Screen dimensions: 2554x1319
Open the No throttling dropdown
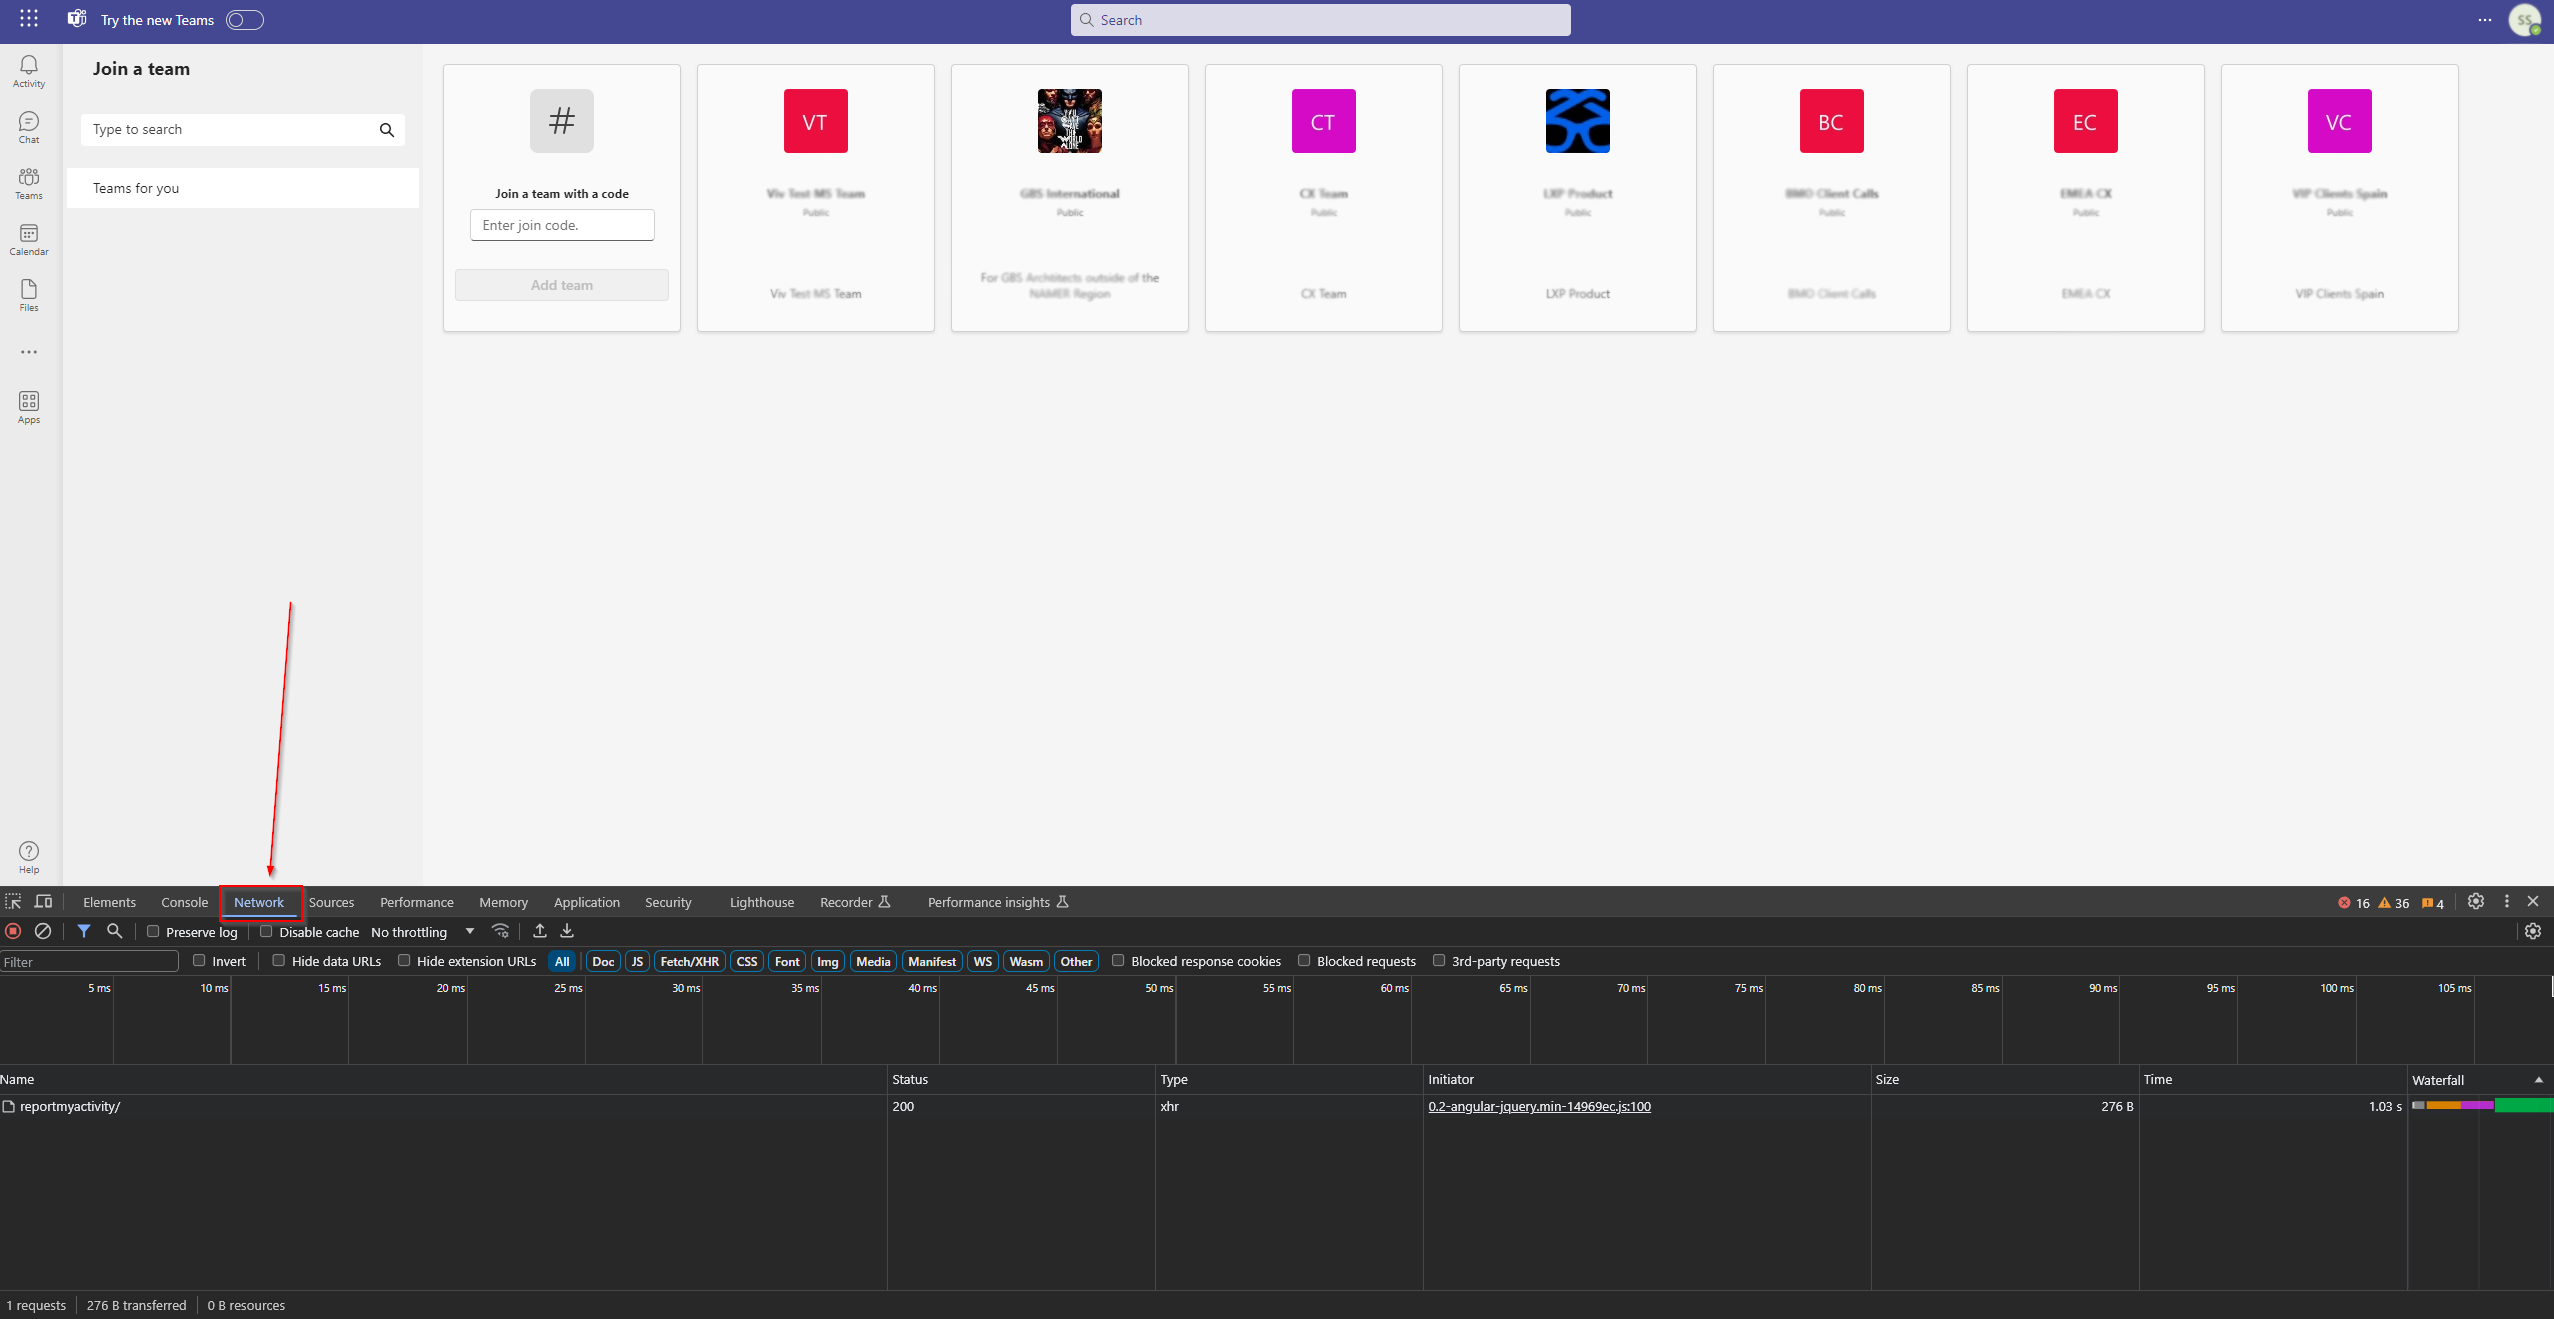[423, 932]
